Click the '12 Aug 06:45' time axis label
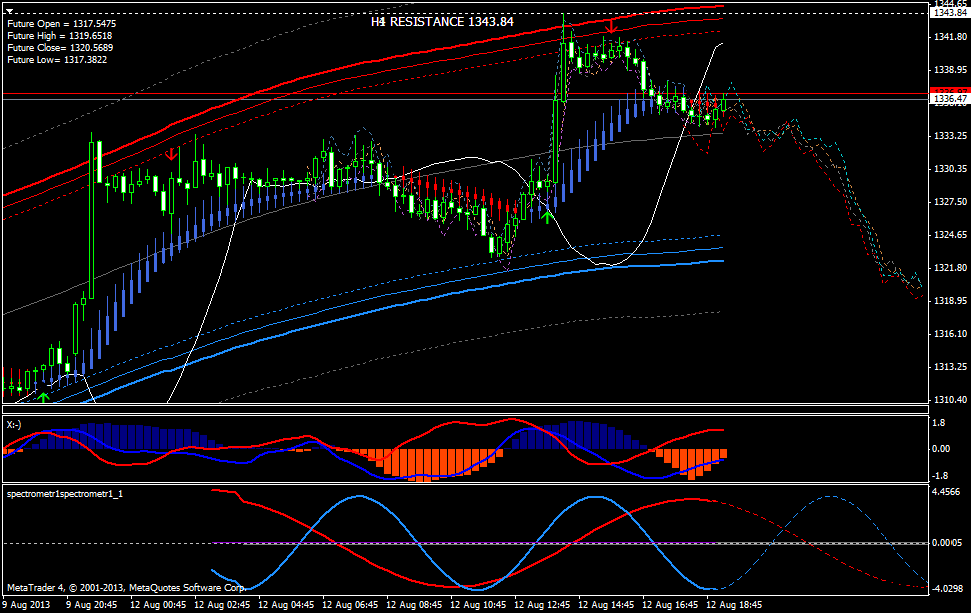 (x=350, y=604)
